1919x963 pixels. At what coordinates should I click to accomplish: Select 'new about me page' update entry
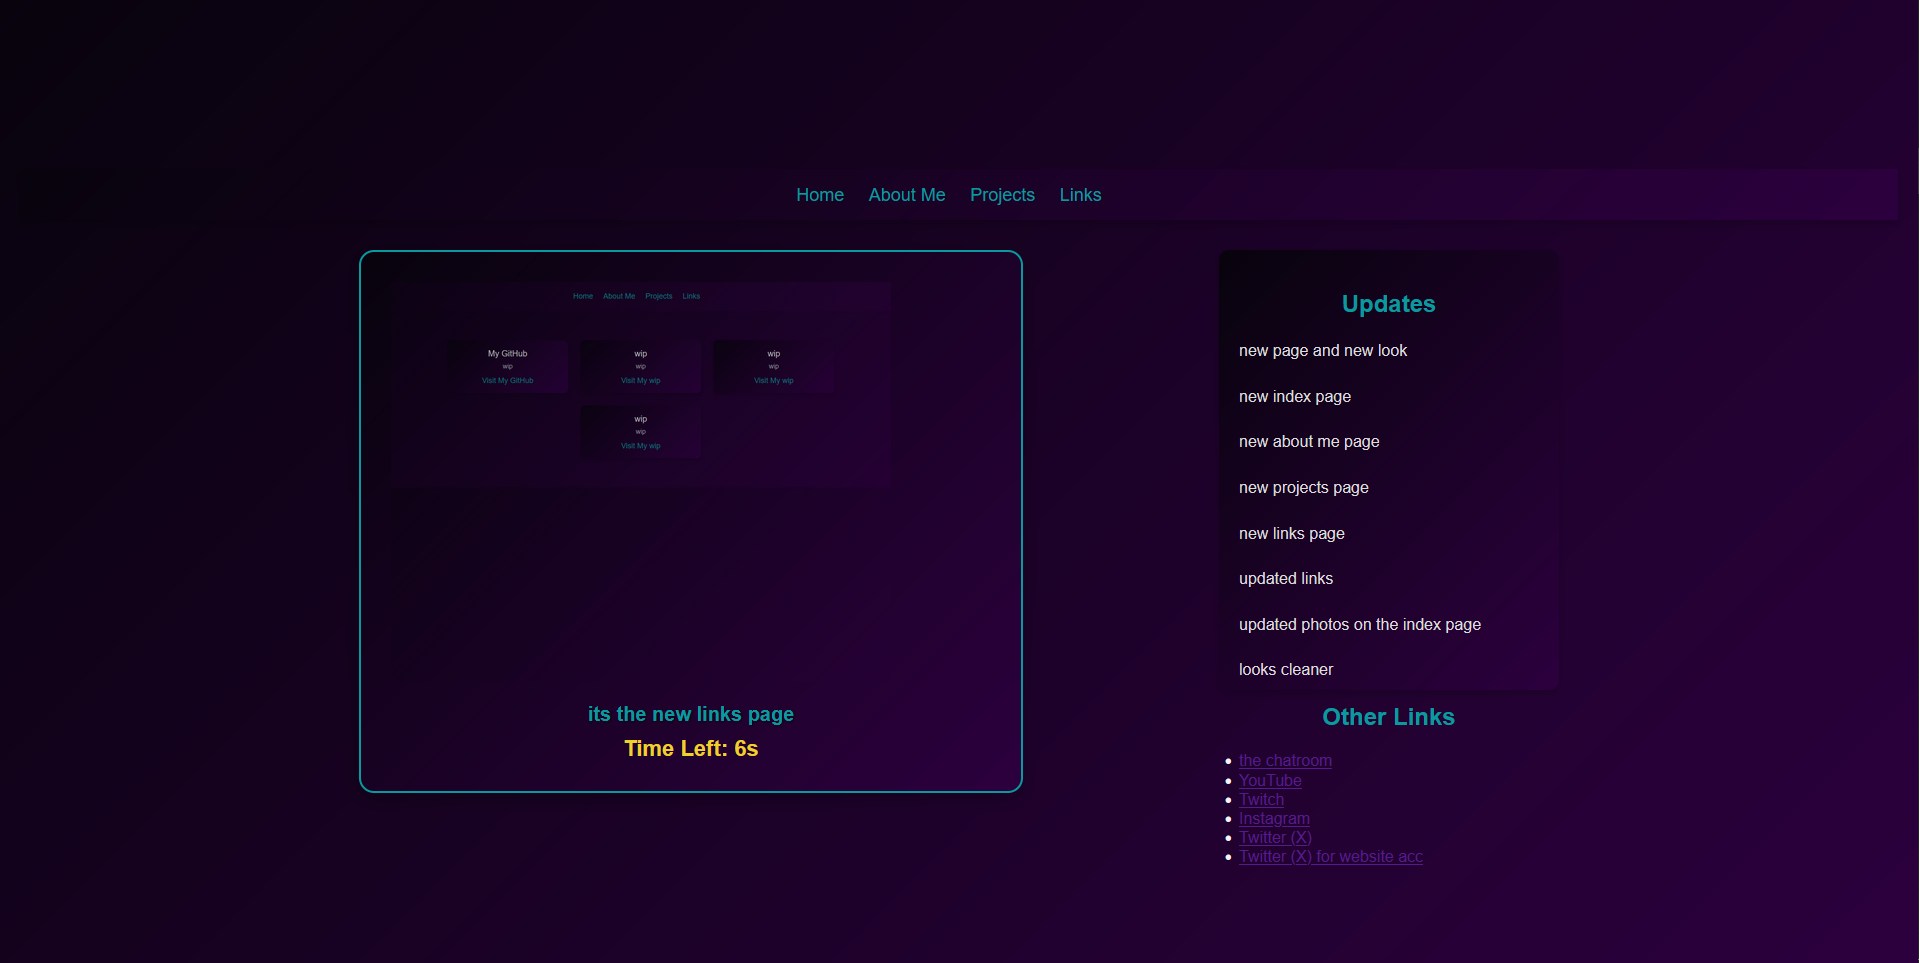1308,442
